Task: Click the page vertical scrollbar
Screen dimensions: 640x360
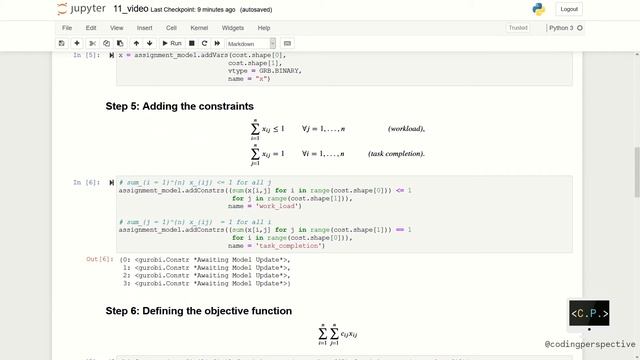Action: point(637,171)
